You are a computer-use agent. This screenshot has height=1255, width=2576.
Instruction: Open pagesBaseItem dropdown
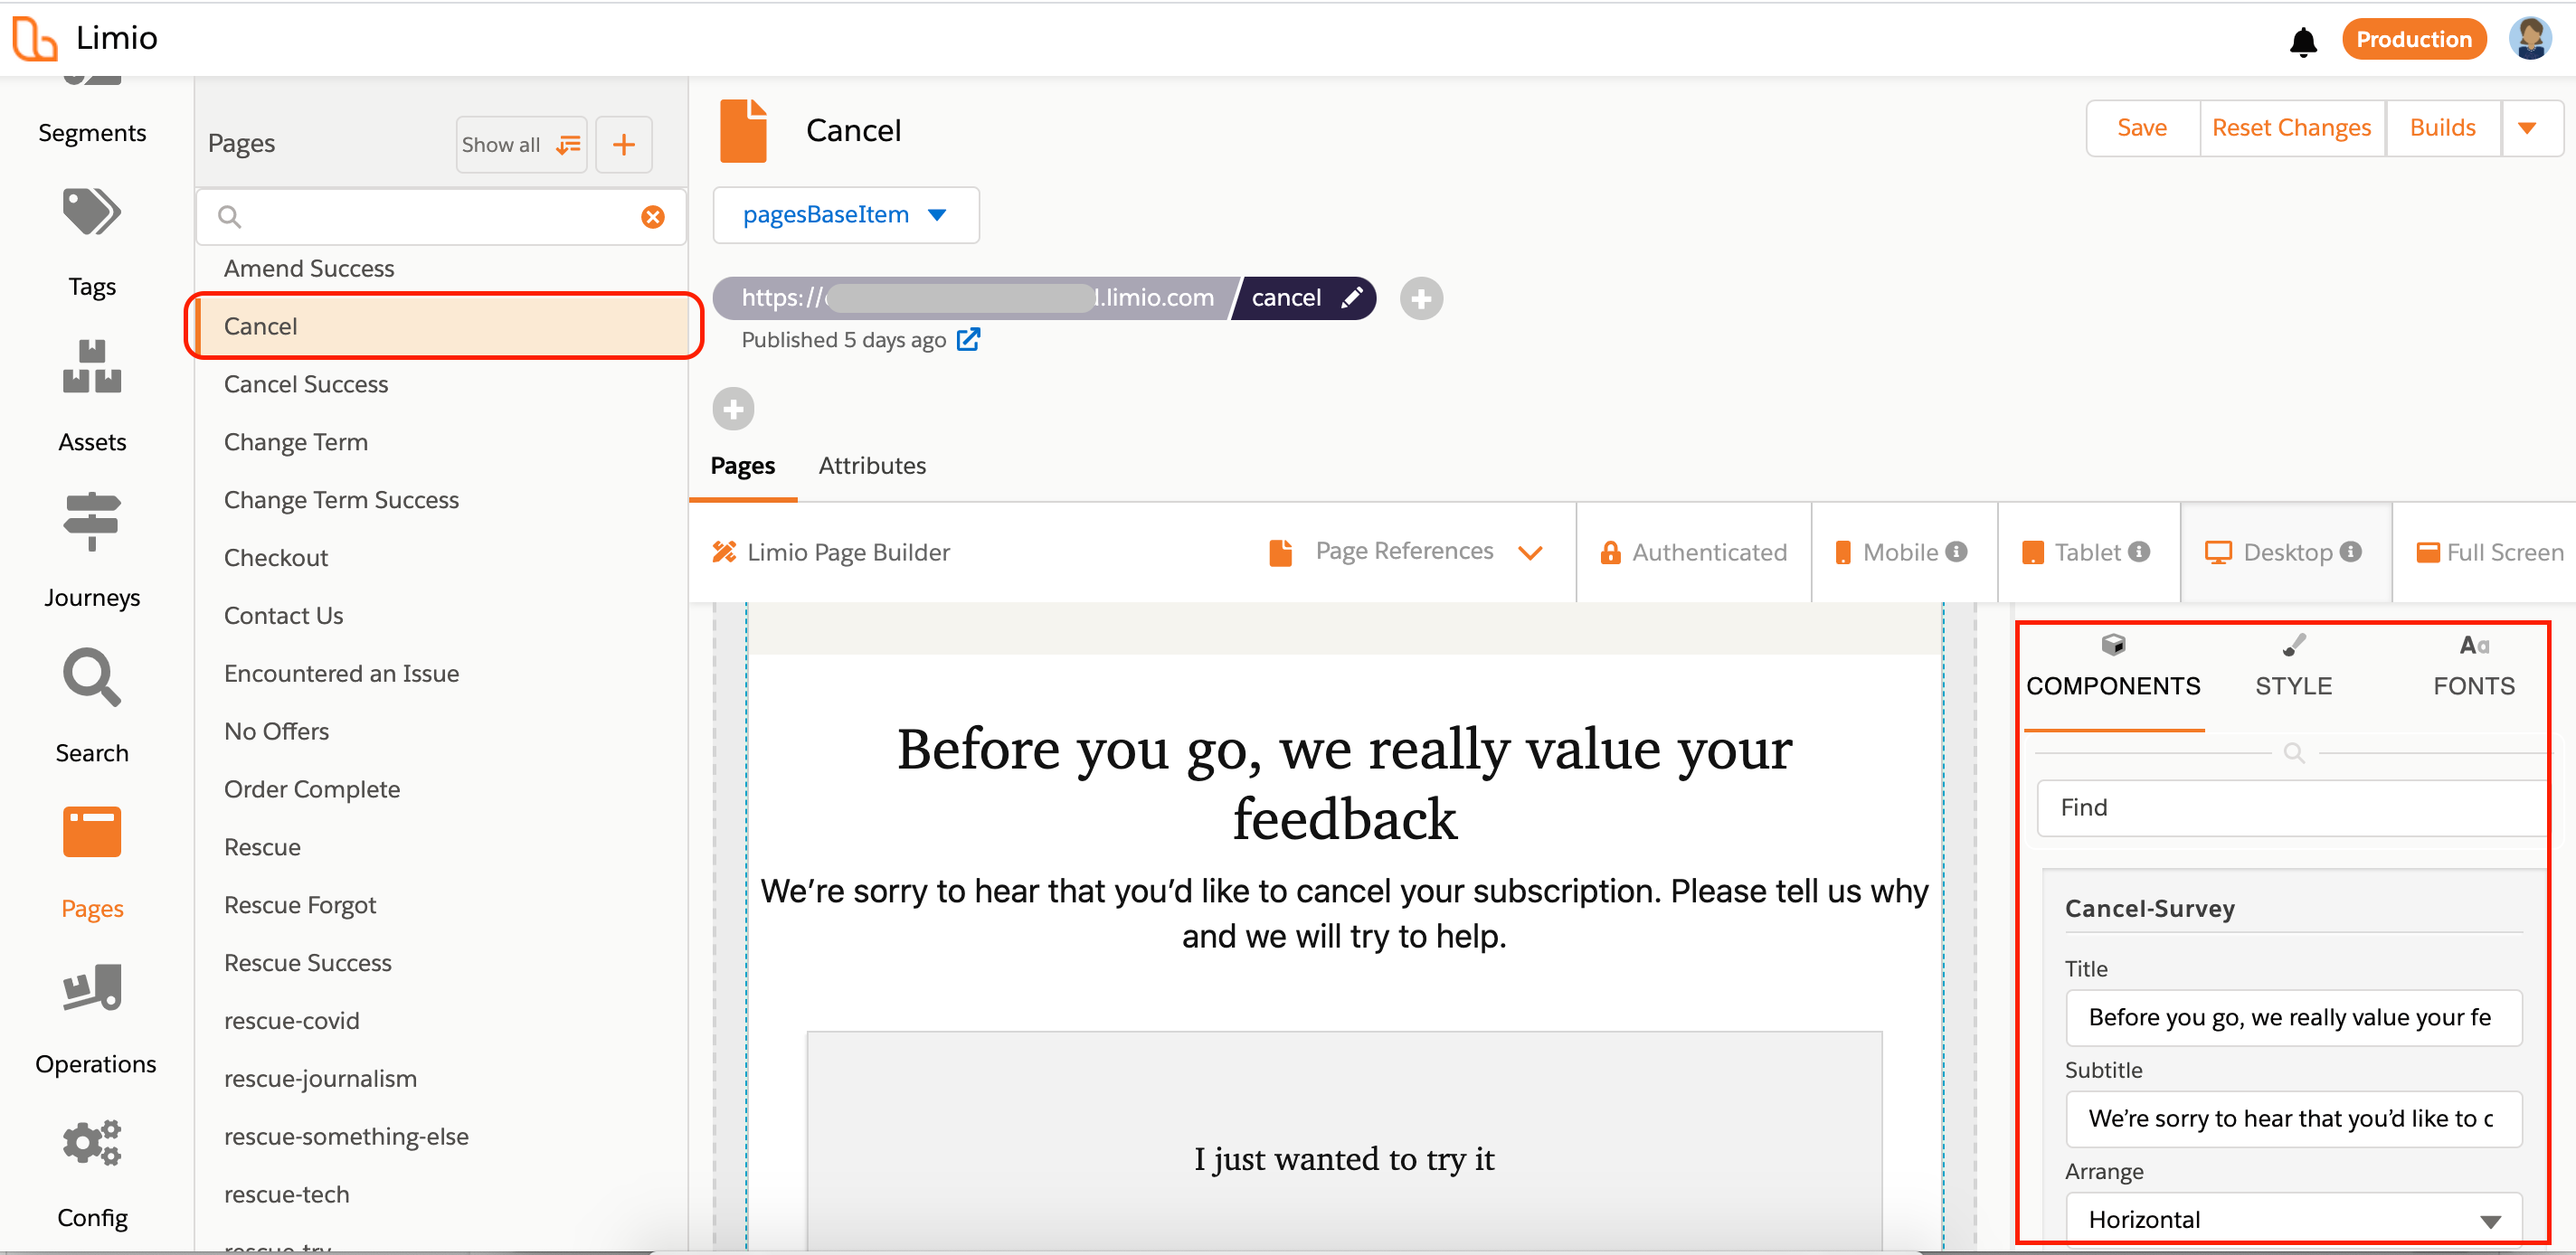(x=846, y=215)
